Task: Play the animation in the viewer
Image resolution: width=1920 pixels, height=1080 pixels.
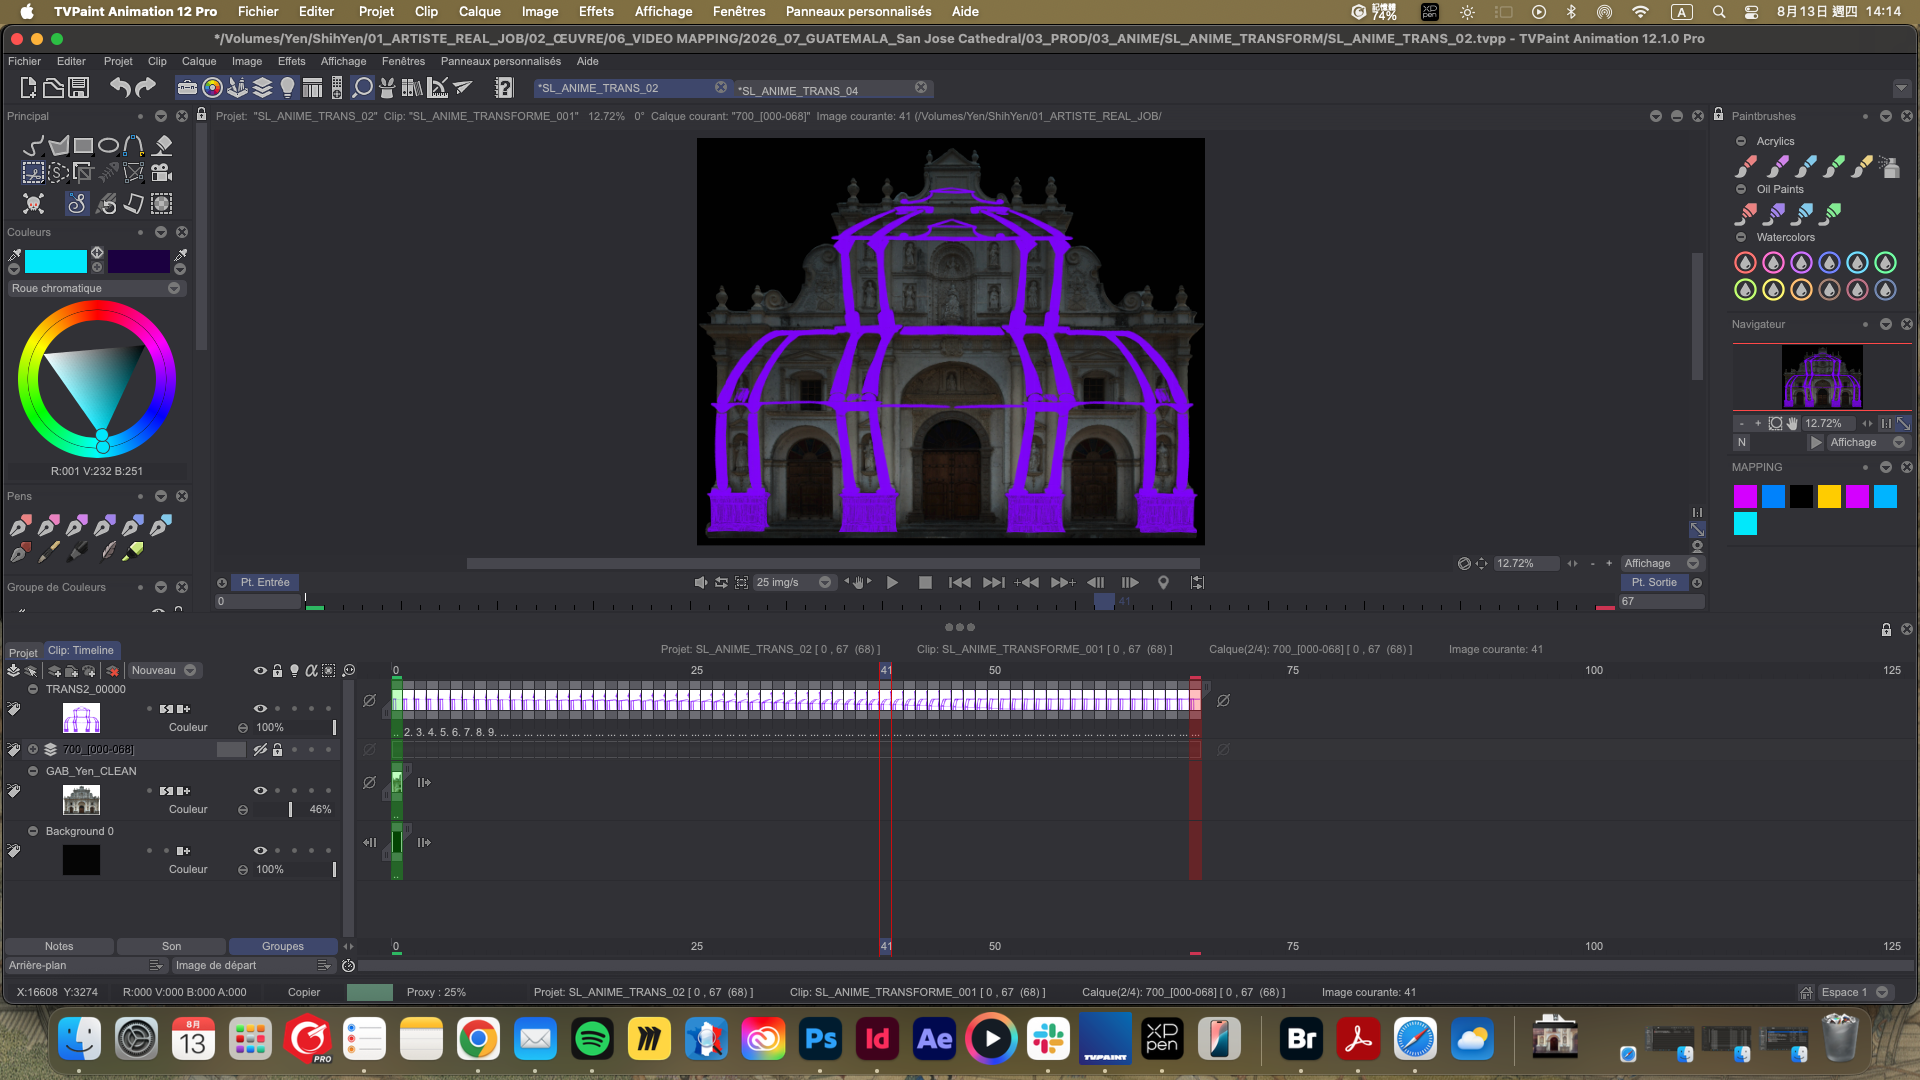Action: 892,583
